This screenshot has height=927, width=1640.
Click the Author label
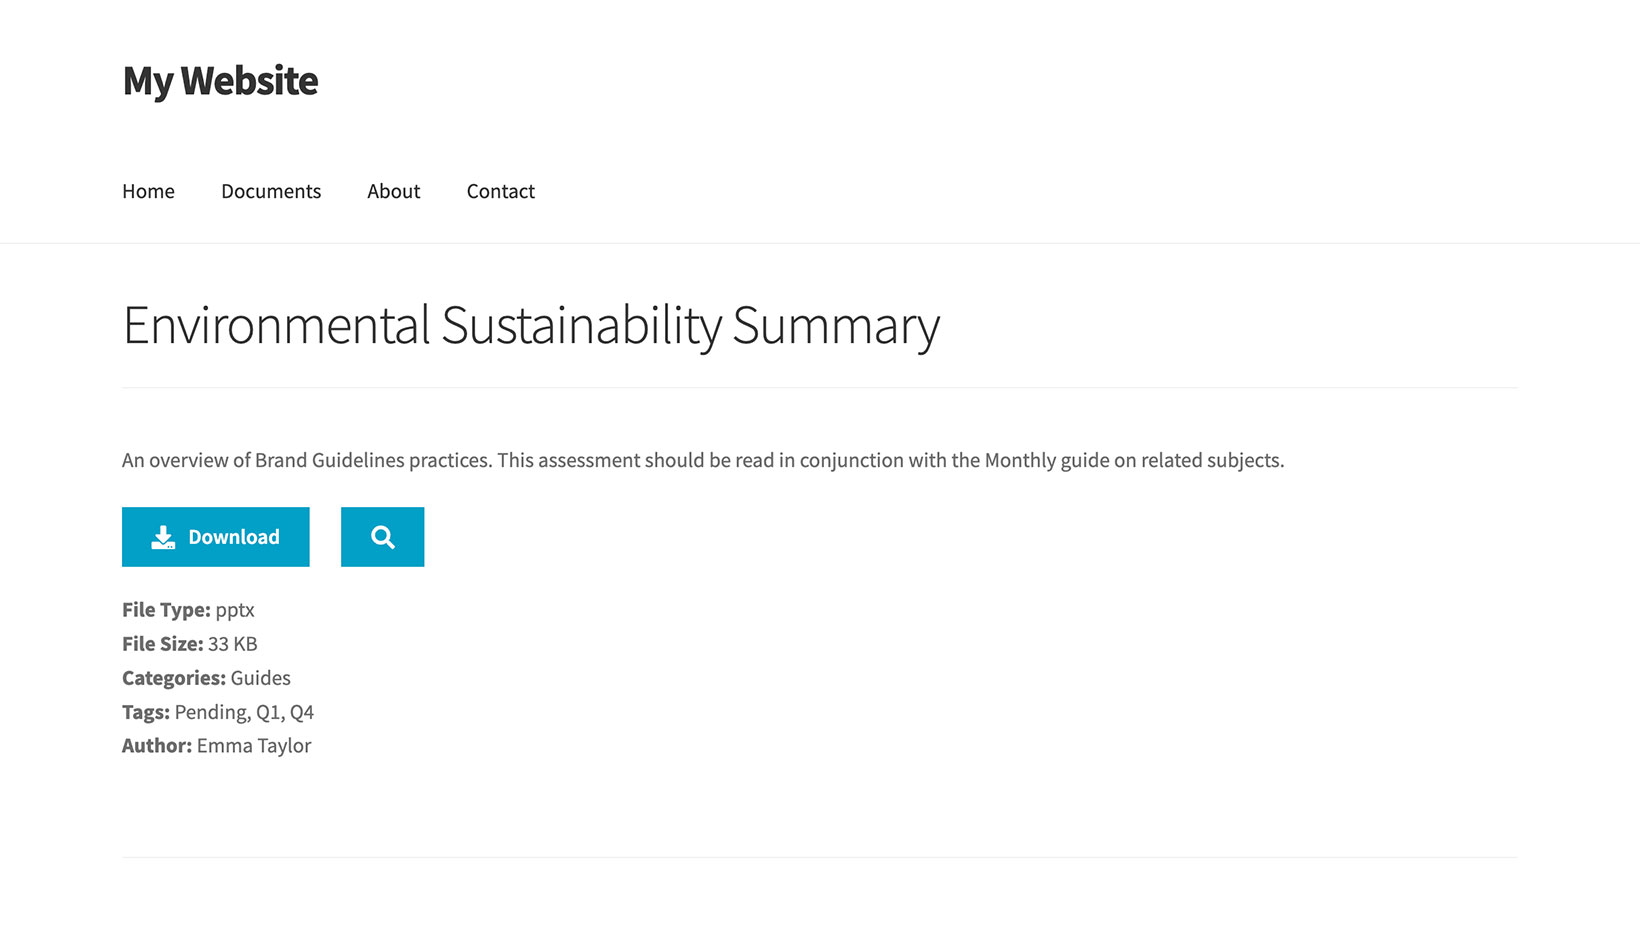click(157, 746)
